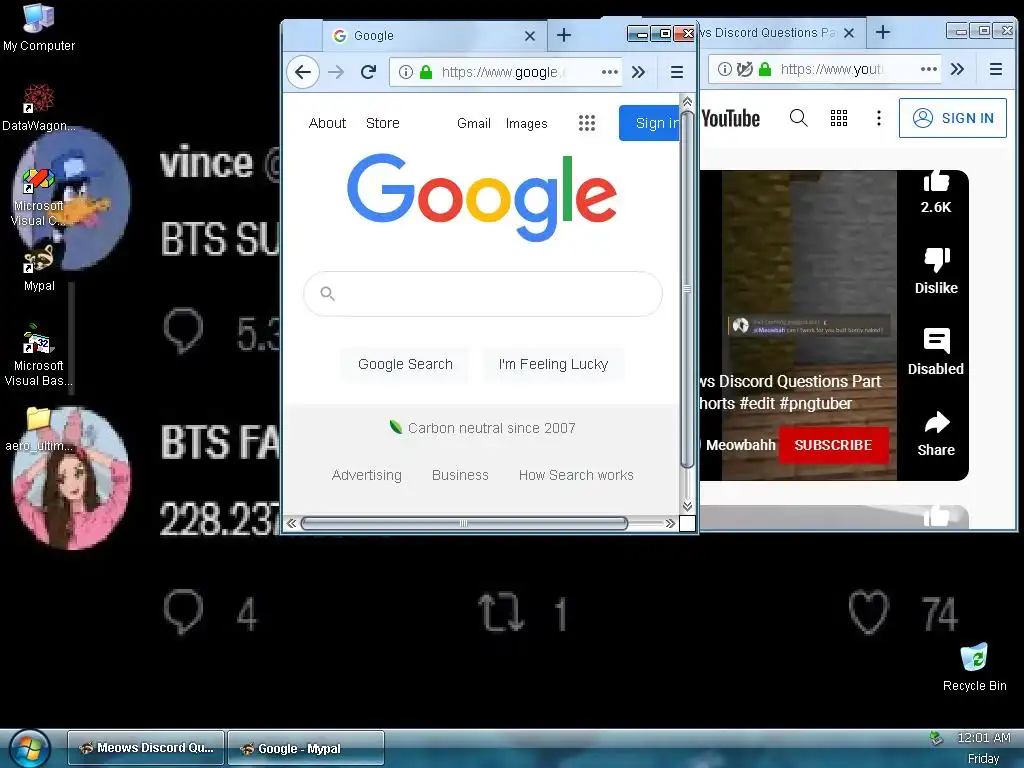This screenshot has height=768, width=1024.
Task: Open the About link on Google
Action: click(327, 123)
